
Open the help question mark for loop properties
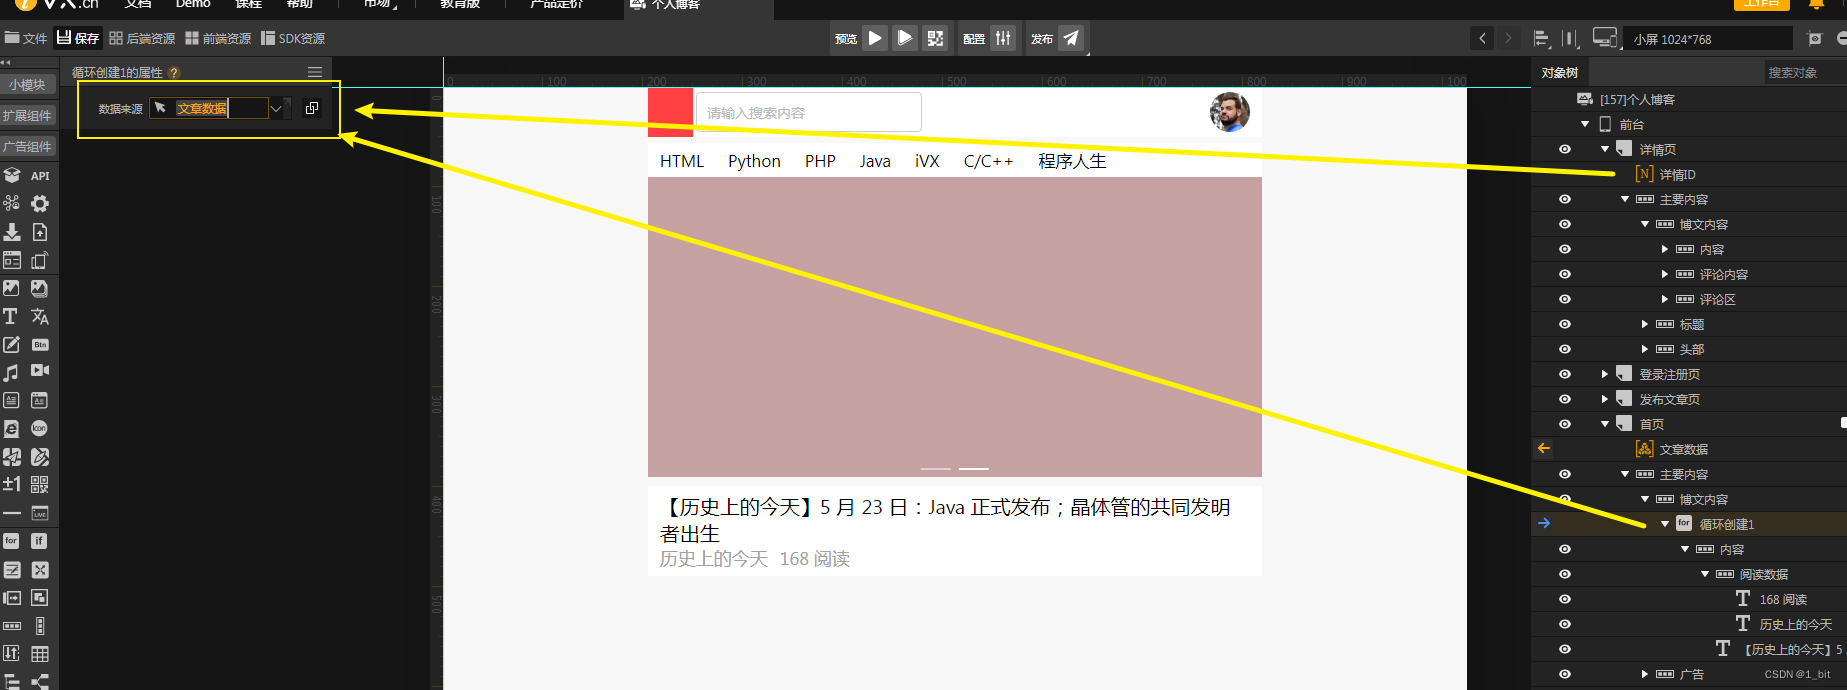click(x=174, y=73)
